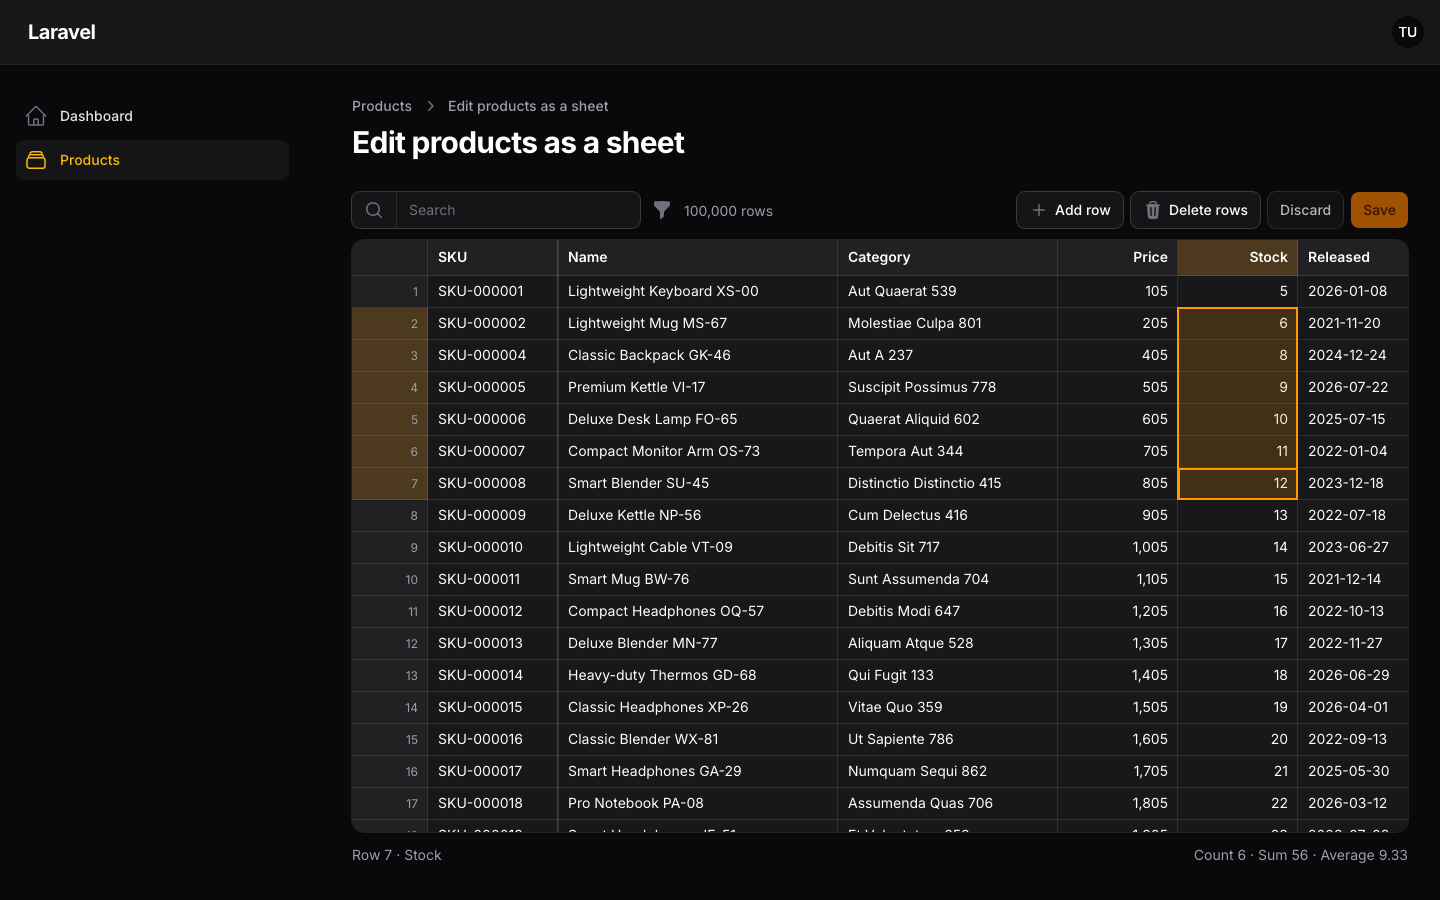Click cell Vitae Quo 359
This screenshot has width=1440, height=900.
click(947, 707)
